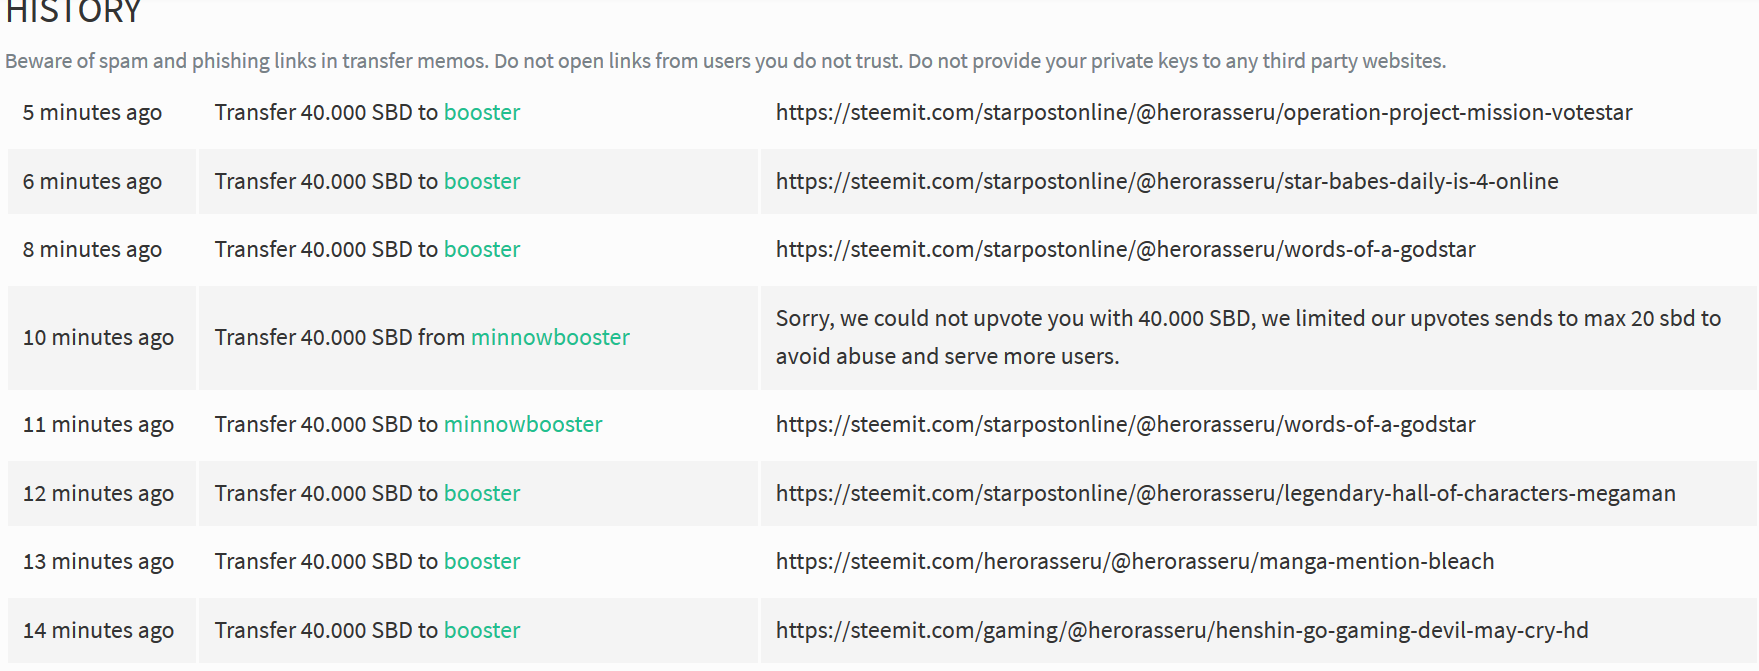
Task: Open the legendary-hall-of-characters-megaman memo URL
Action: 1226,493
